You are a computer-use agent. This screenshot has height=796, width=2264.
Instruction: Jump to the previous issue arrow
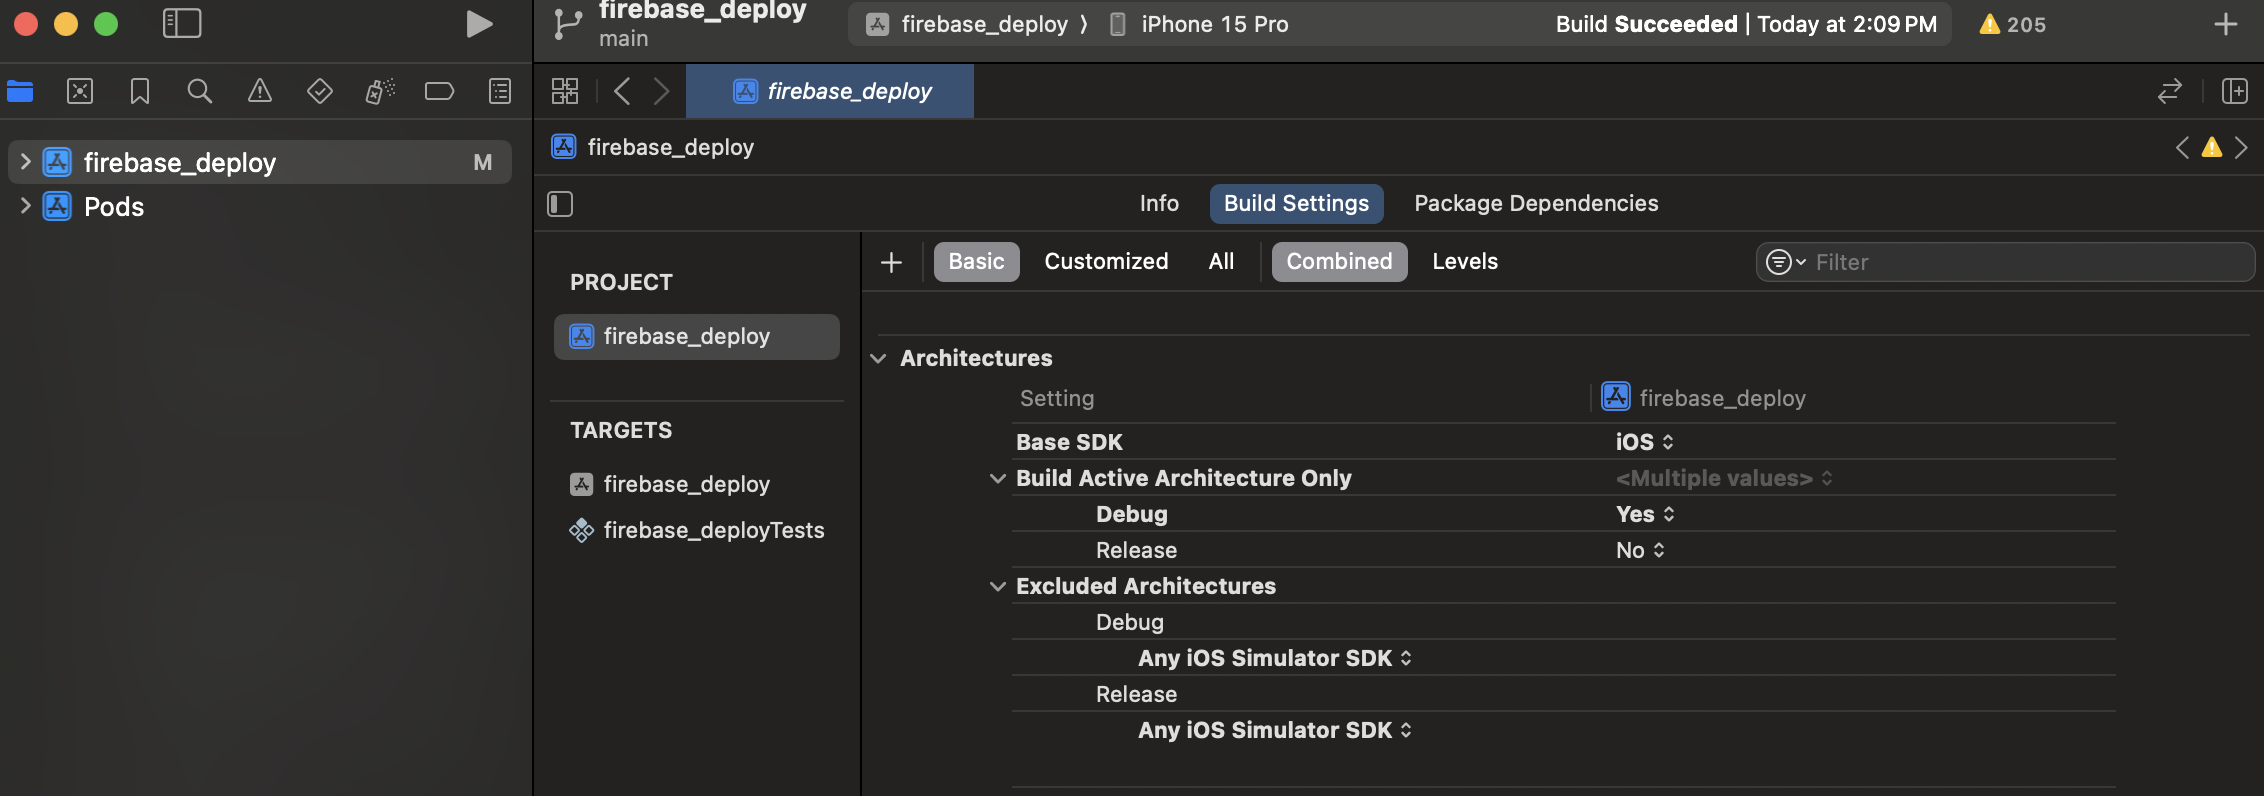tap(2182, 148)
